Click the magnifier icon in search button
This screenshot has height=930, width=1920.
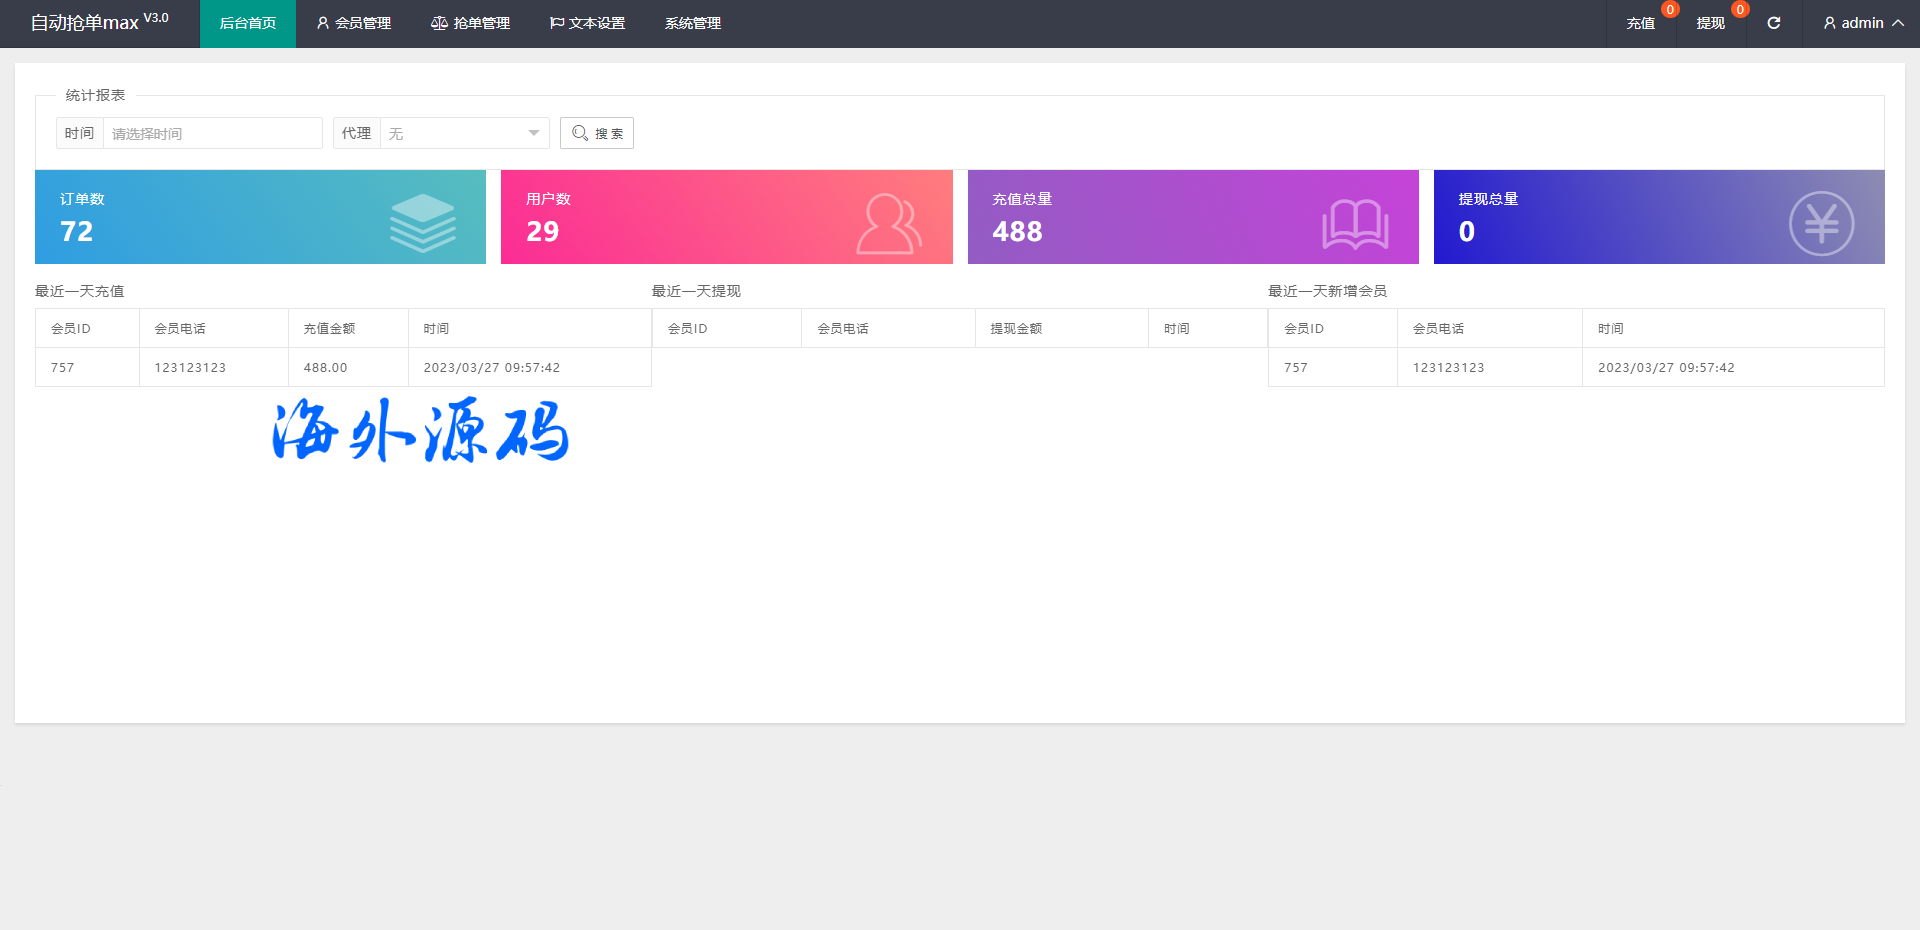pyautogui.click(x=580, y=133)
